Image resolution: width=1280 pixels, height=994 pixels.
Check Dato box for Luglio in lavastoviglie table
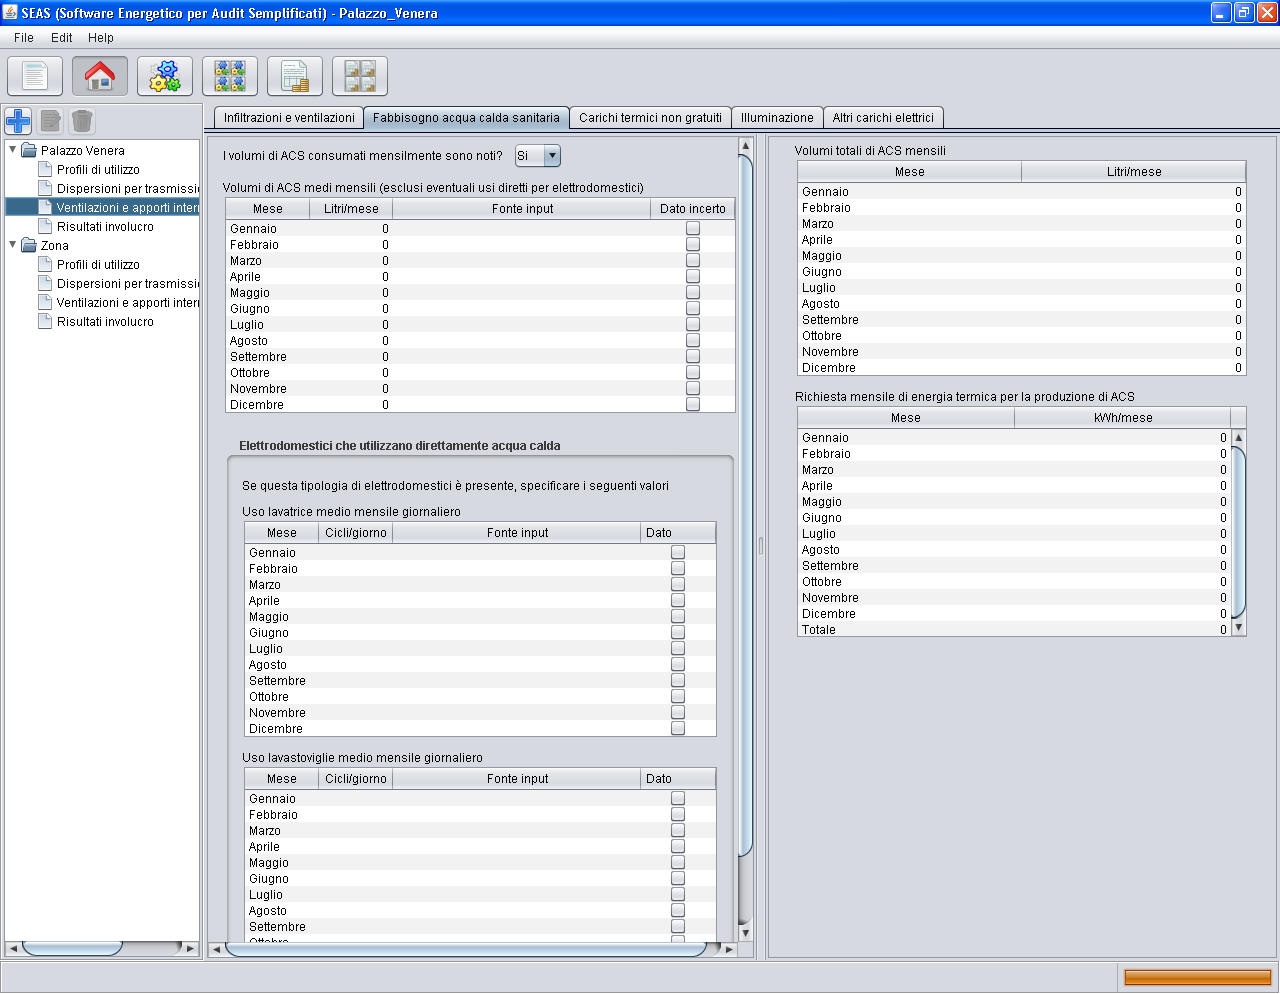(678, 895)
